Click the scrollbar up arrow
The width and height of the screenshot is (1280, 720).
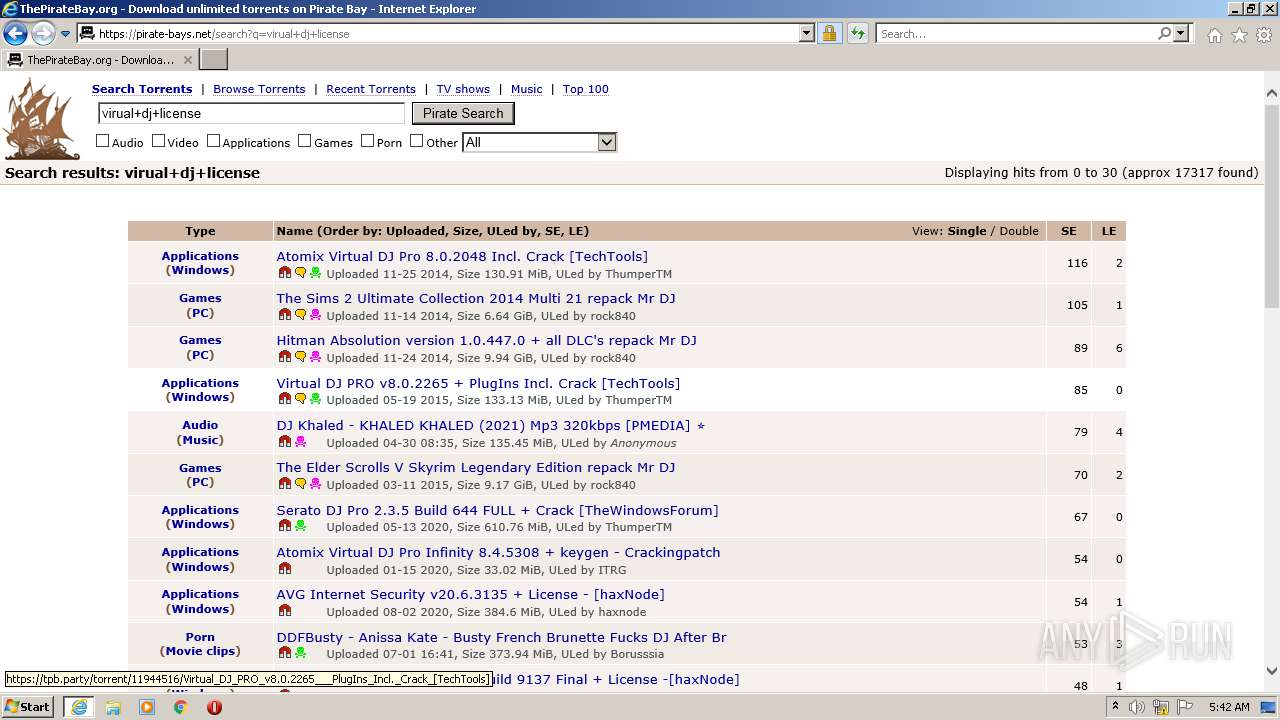coord(1272,93)
